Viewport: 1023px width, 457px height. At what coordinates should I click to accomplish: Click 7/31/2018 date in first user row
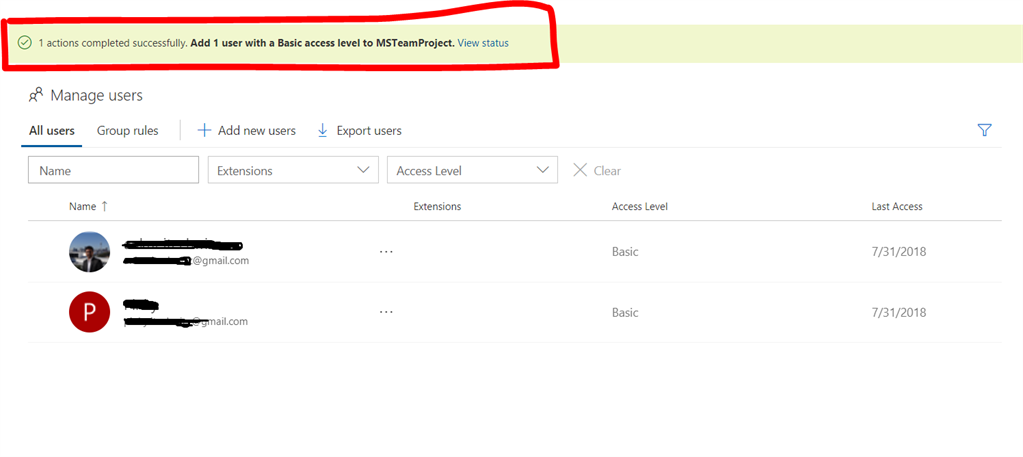click(899, 251)
